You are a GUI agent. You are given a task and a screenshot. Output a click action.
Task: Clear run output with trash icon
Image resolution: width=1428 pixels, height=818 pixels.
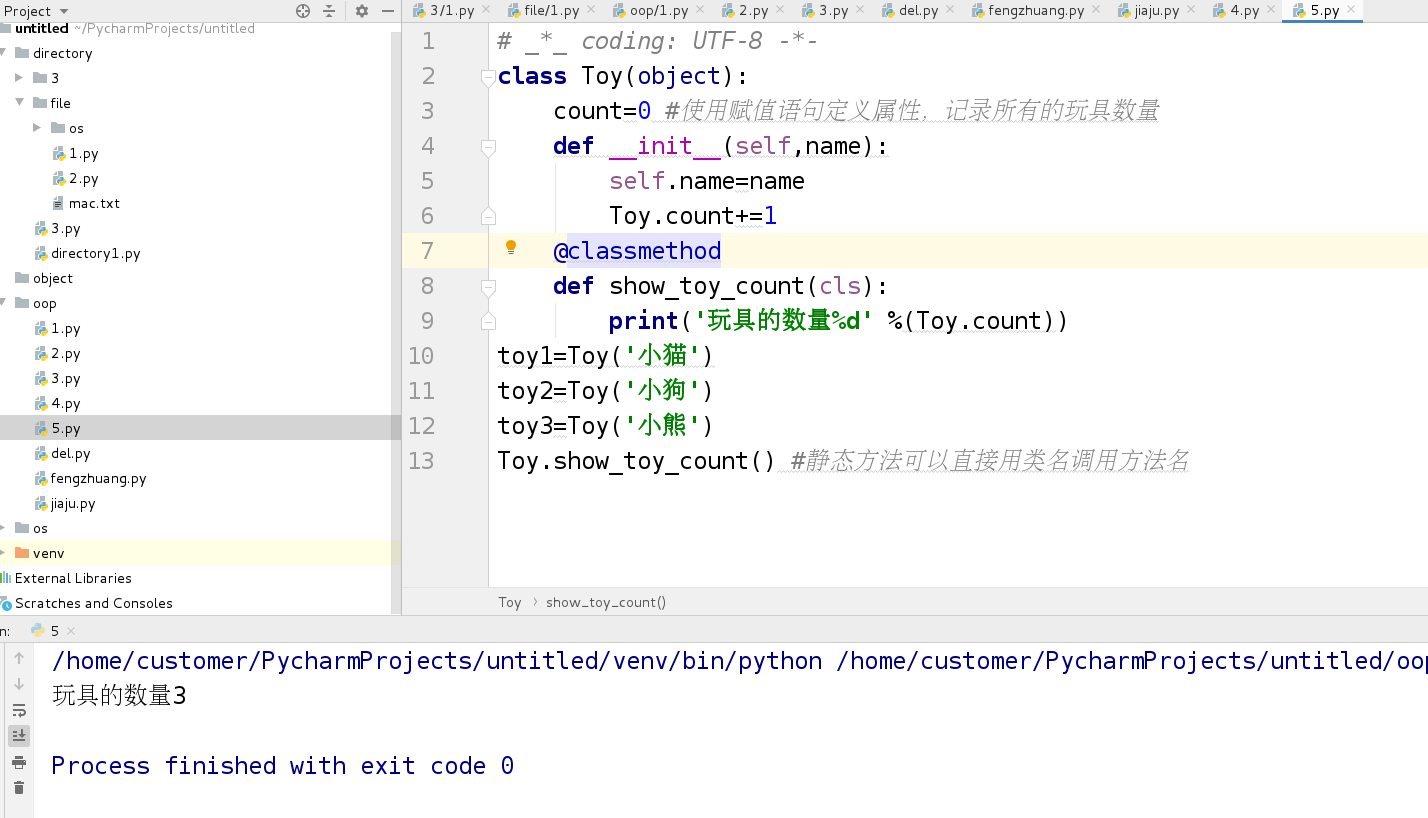pos(18,788)
